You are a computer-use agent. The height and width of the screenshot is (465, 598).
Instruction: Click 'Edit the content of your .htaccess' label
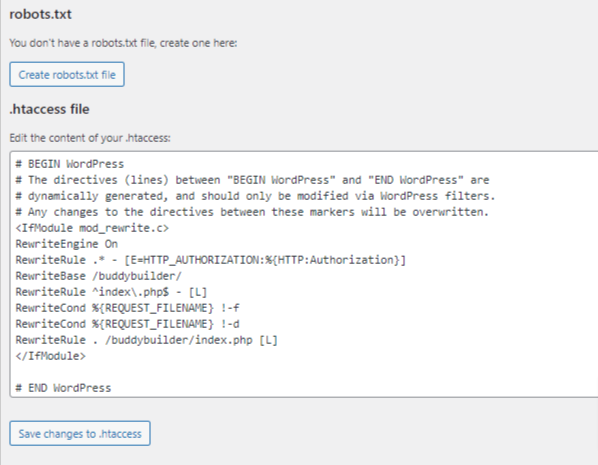(90, 138)
